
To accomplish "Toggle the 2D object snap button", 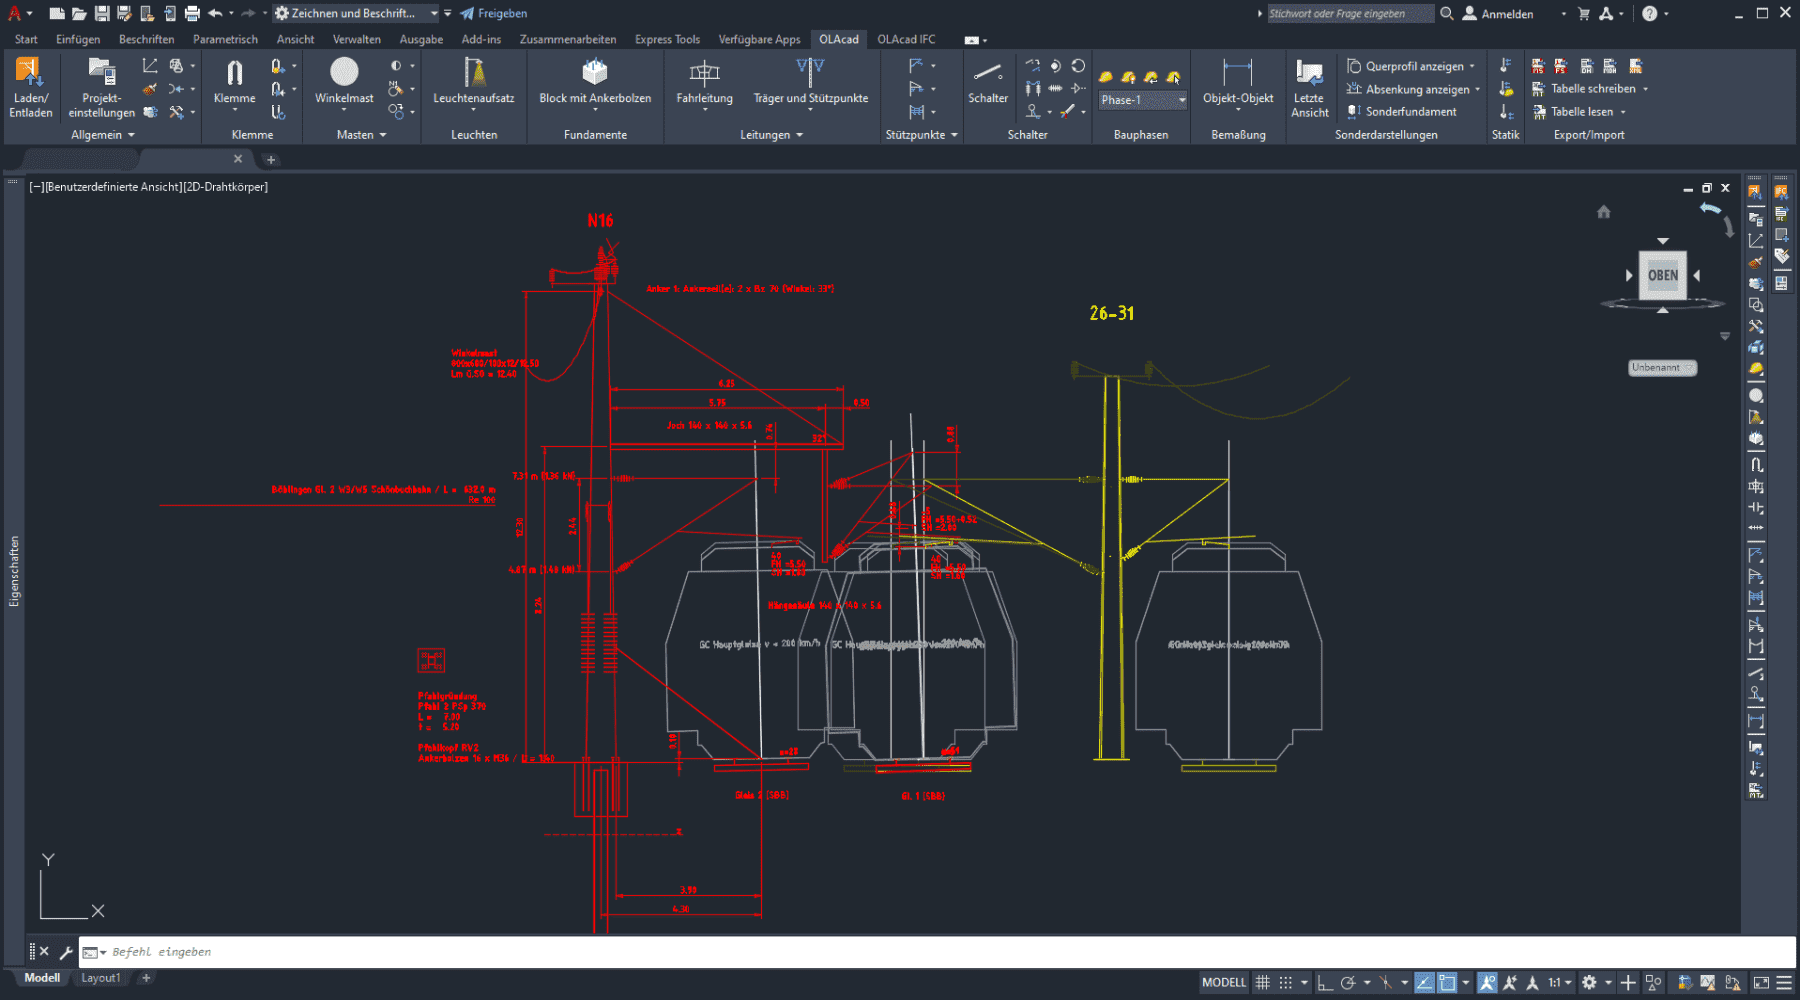I will (x=1447, y=983).
